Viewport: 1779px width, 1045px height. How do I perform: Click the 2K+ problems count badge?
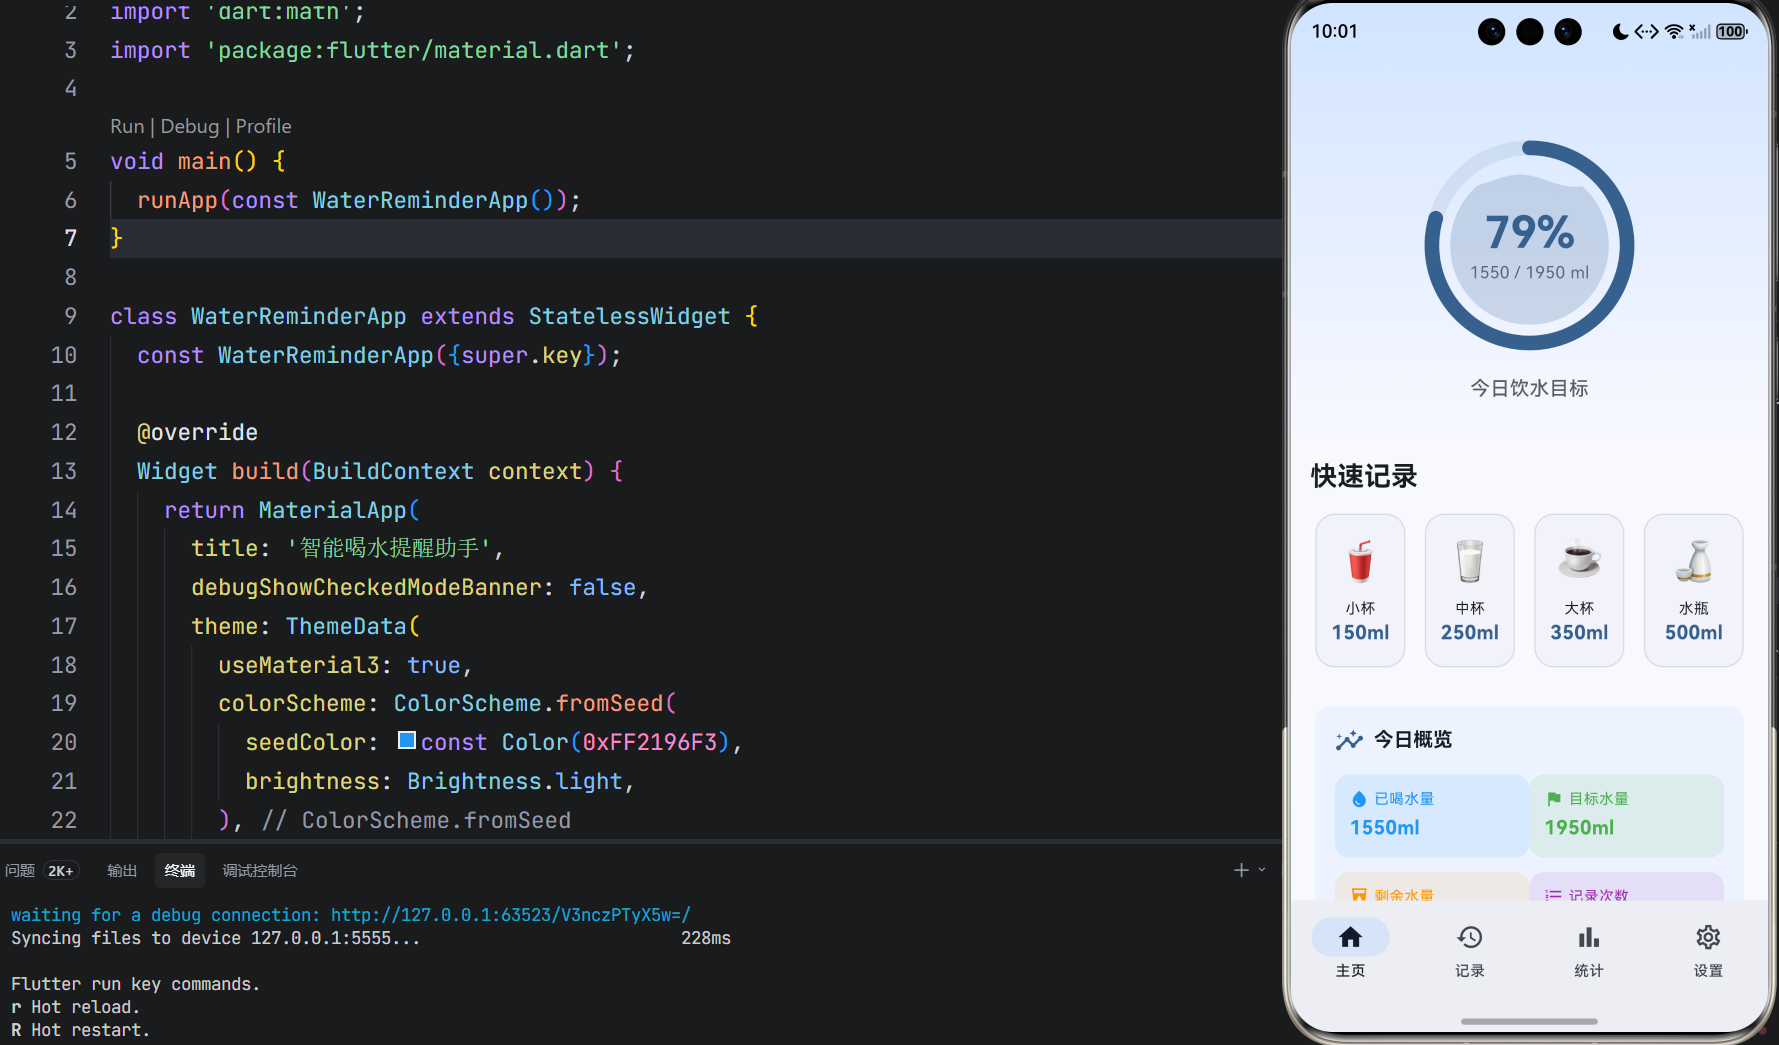point(61,871)
